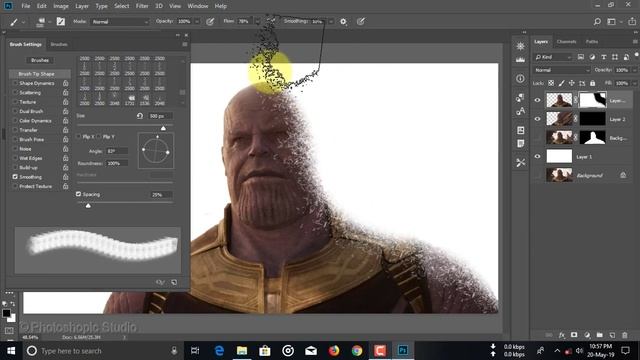Enable Dual Brush checkbox
The height and width of the screenshot is (360, 640).
[x=15, y=111]
